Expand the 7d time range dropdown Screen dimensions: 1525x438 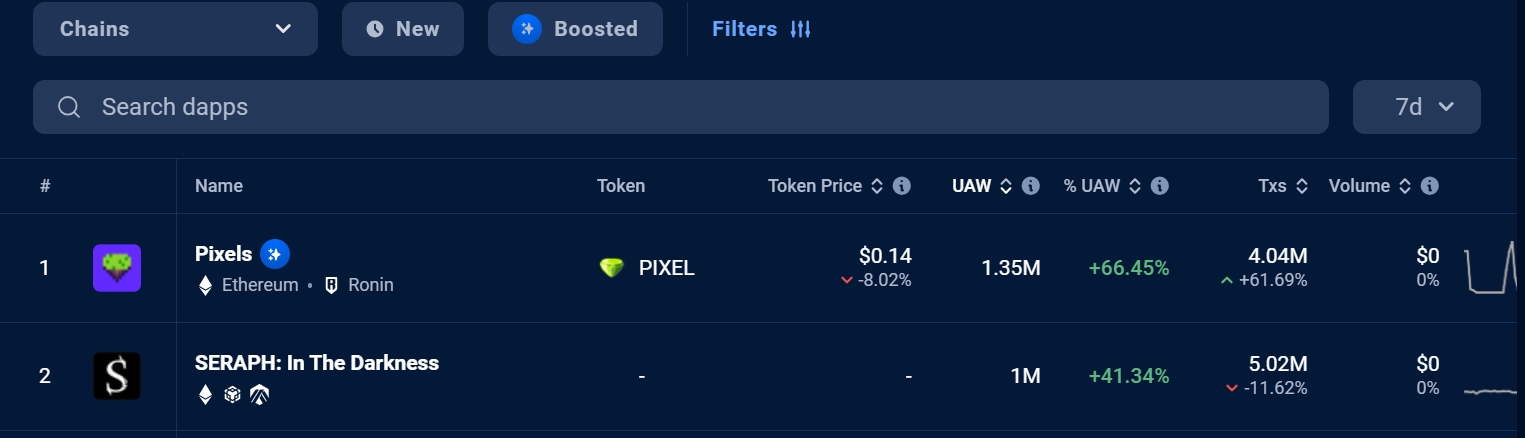[1417, 107]
